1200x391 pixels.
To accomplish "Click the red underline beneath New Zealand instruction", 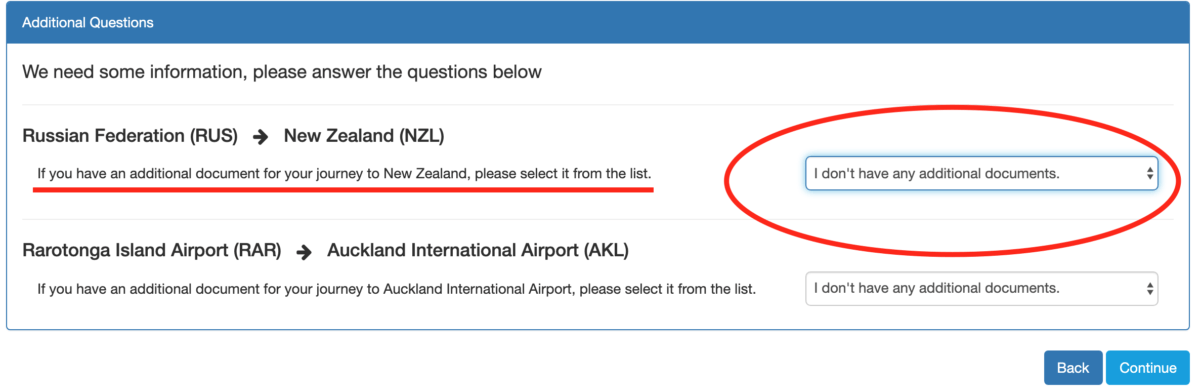I will 343,189.
